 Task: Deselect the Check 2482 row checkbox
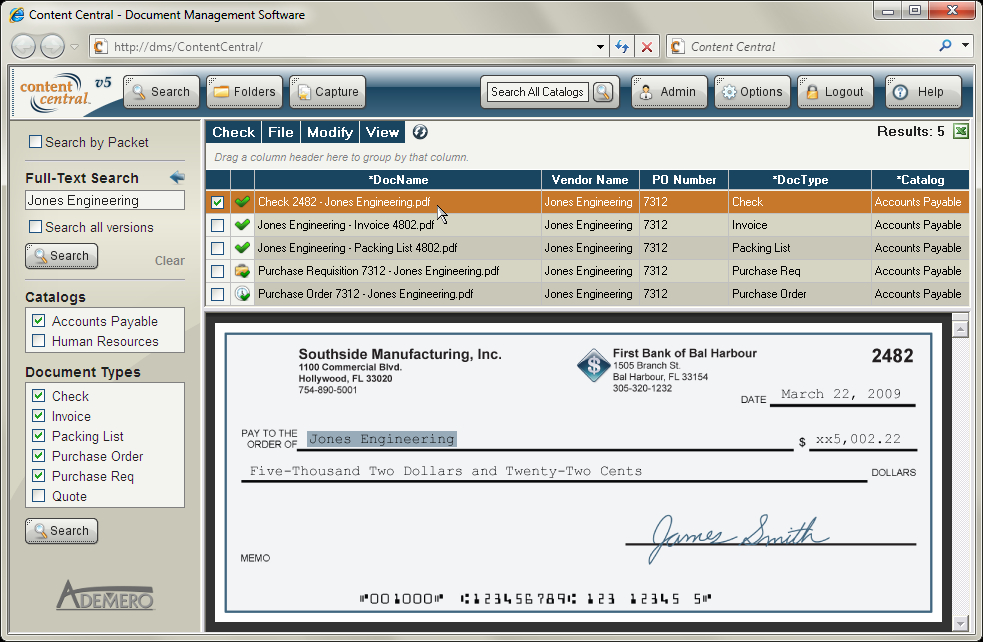(218, 202)
